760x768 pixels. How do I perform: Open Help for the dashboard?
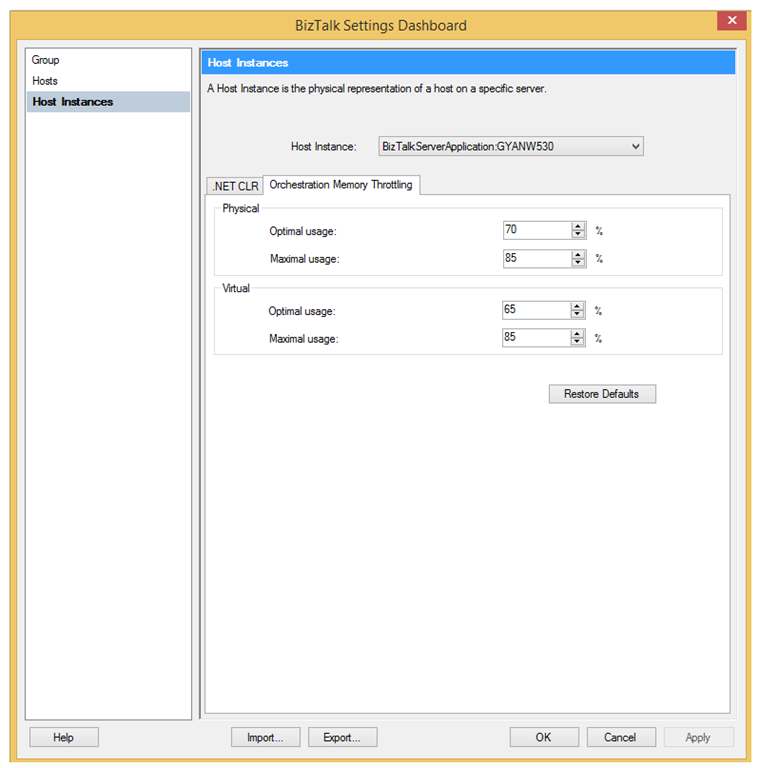coord(64,737)
